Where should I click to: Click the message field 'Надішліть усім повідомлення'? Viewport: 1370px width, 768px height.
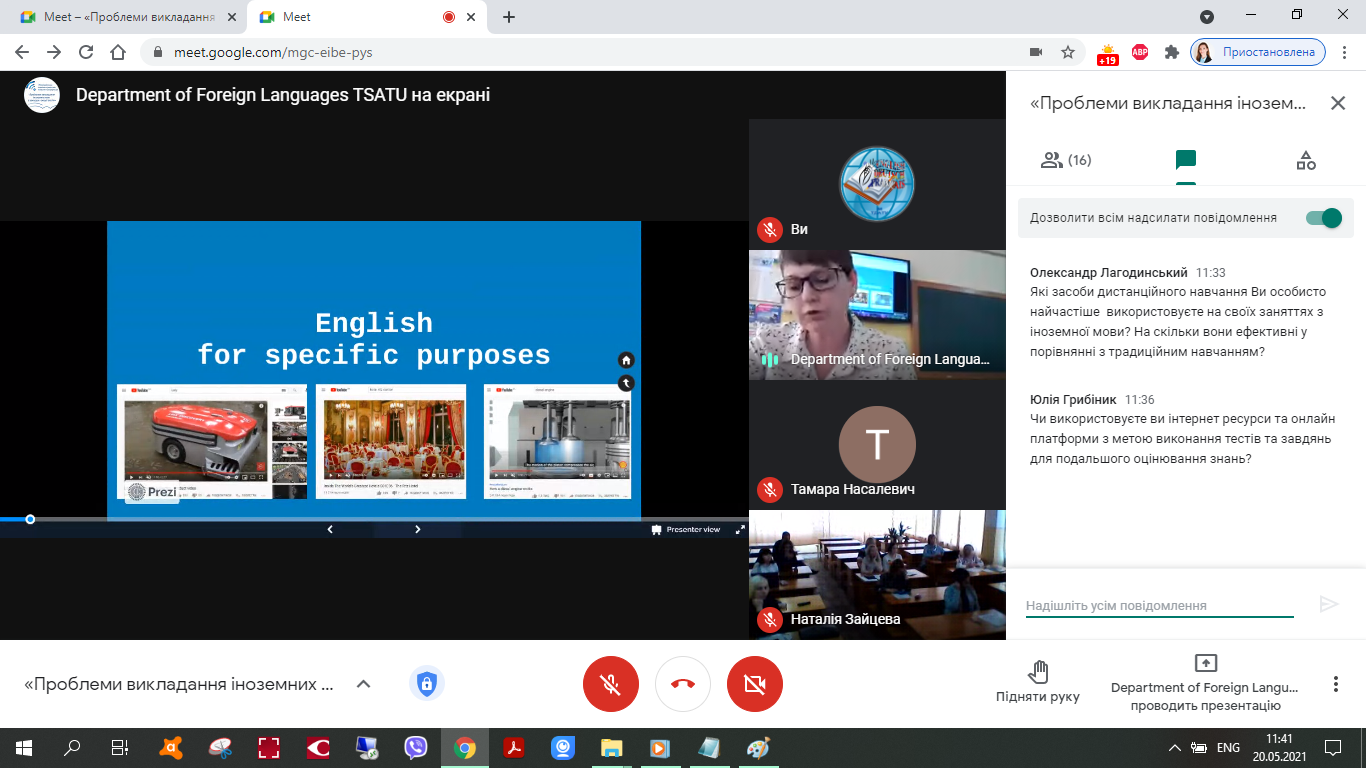(1160, 605)
